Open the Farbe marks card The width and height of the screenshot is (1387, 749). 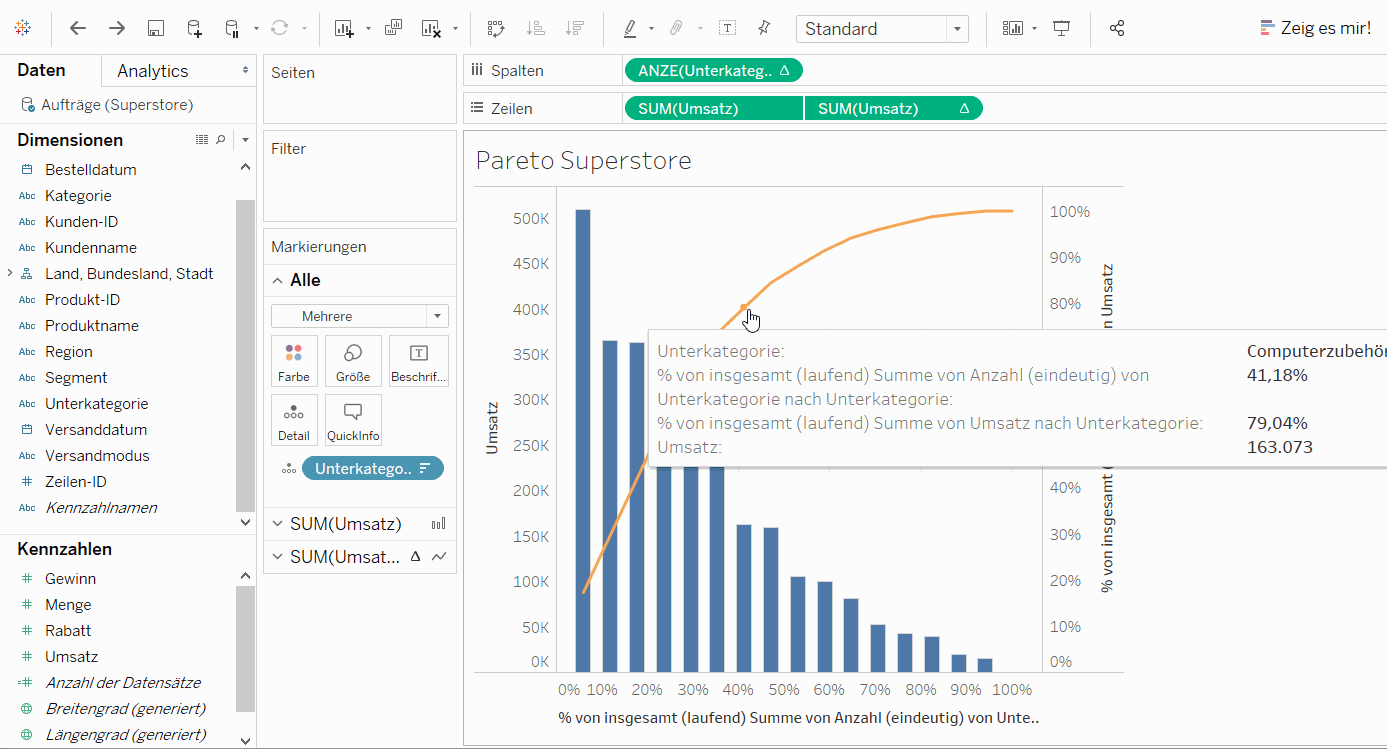(x=294, y=361)
